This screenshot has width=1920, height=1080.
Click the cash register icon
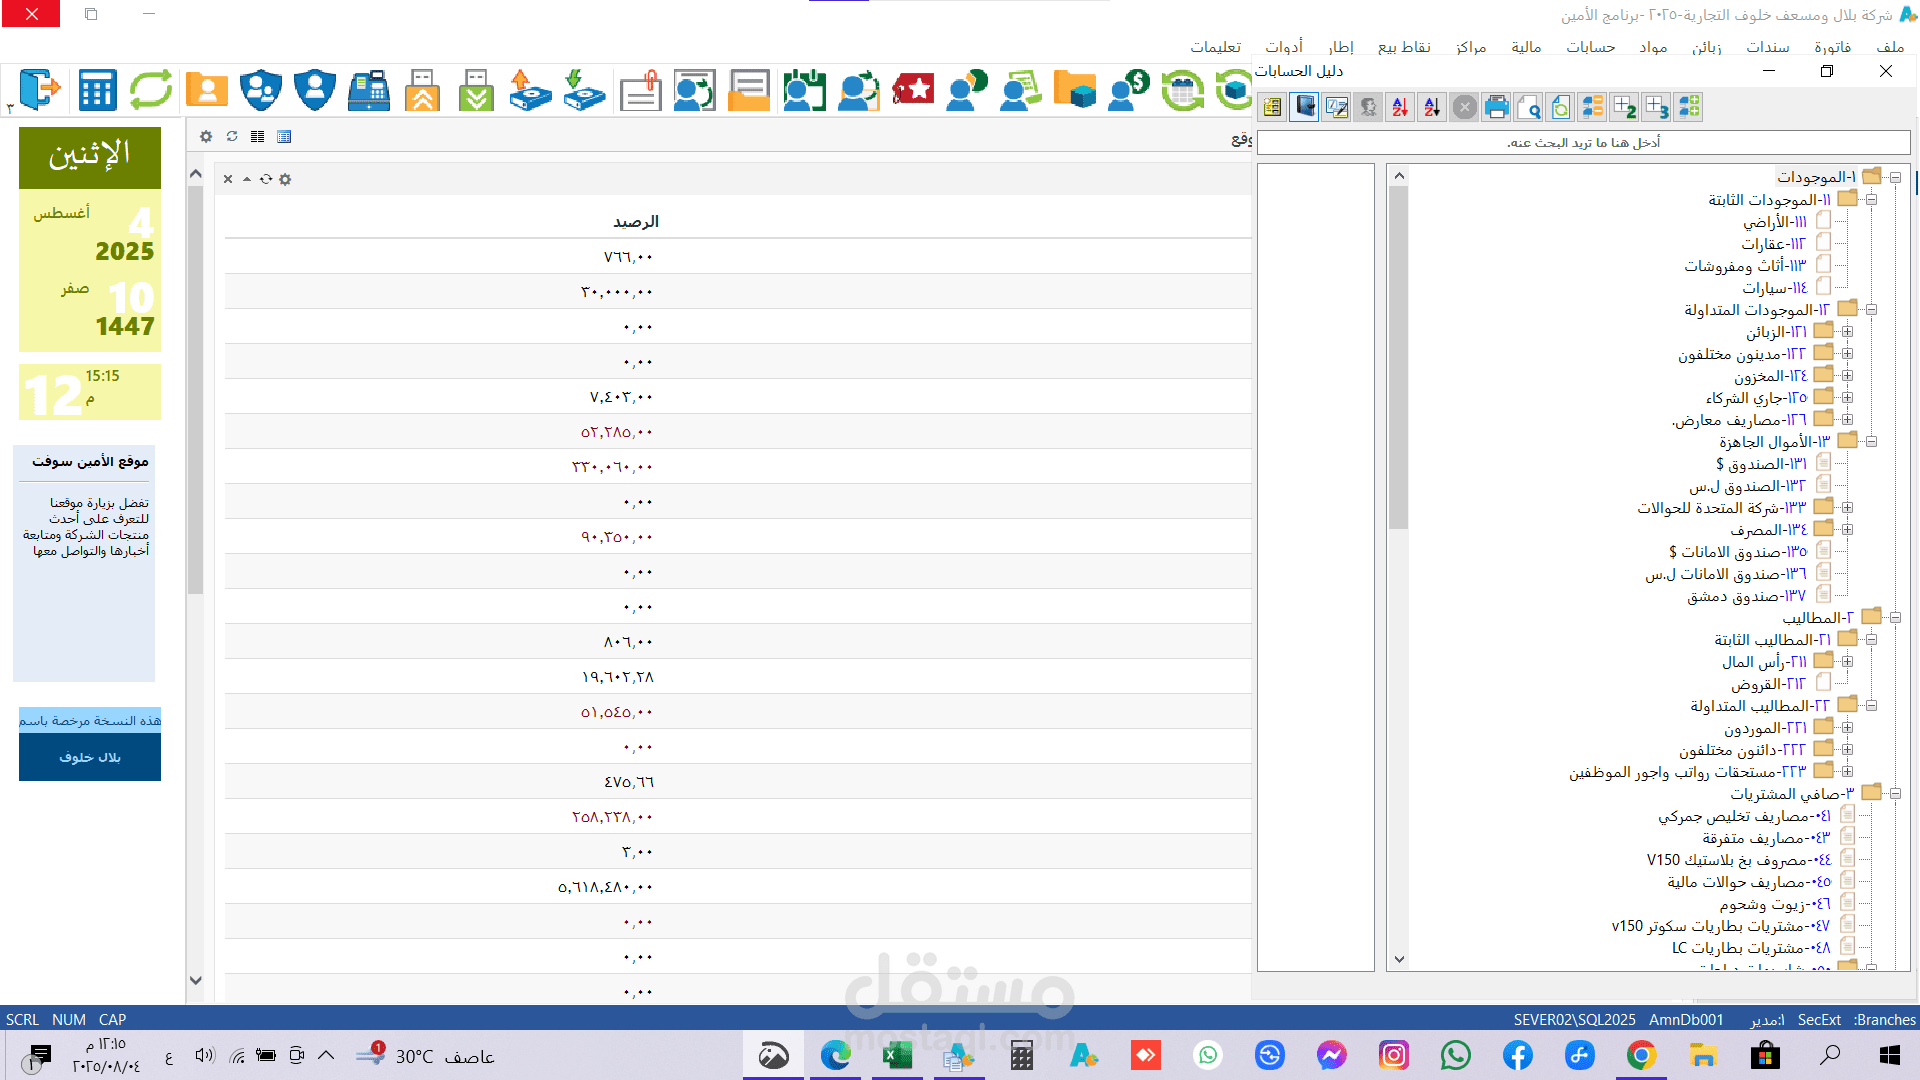[x=369, y=90]
